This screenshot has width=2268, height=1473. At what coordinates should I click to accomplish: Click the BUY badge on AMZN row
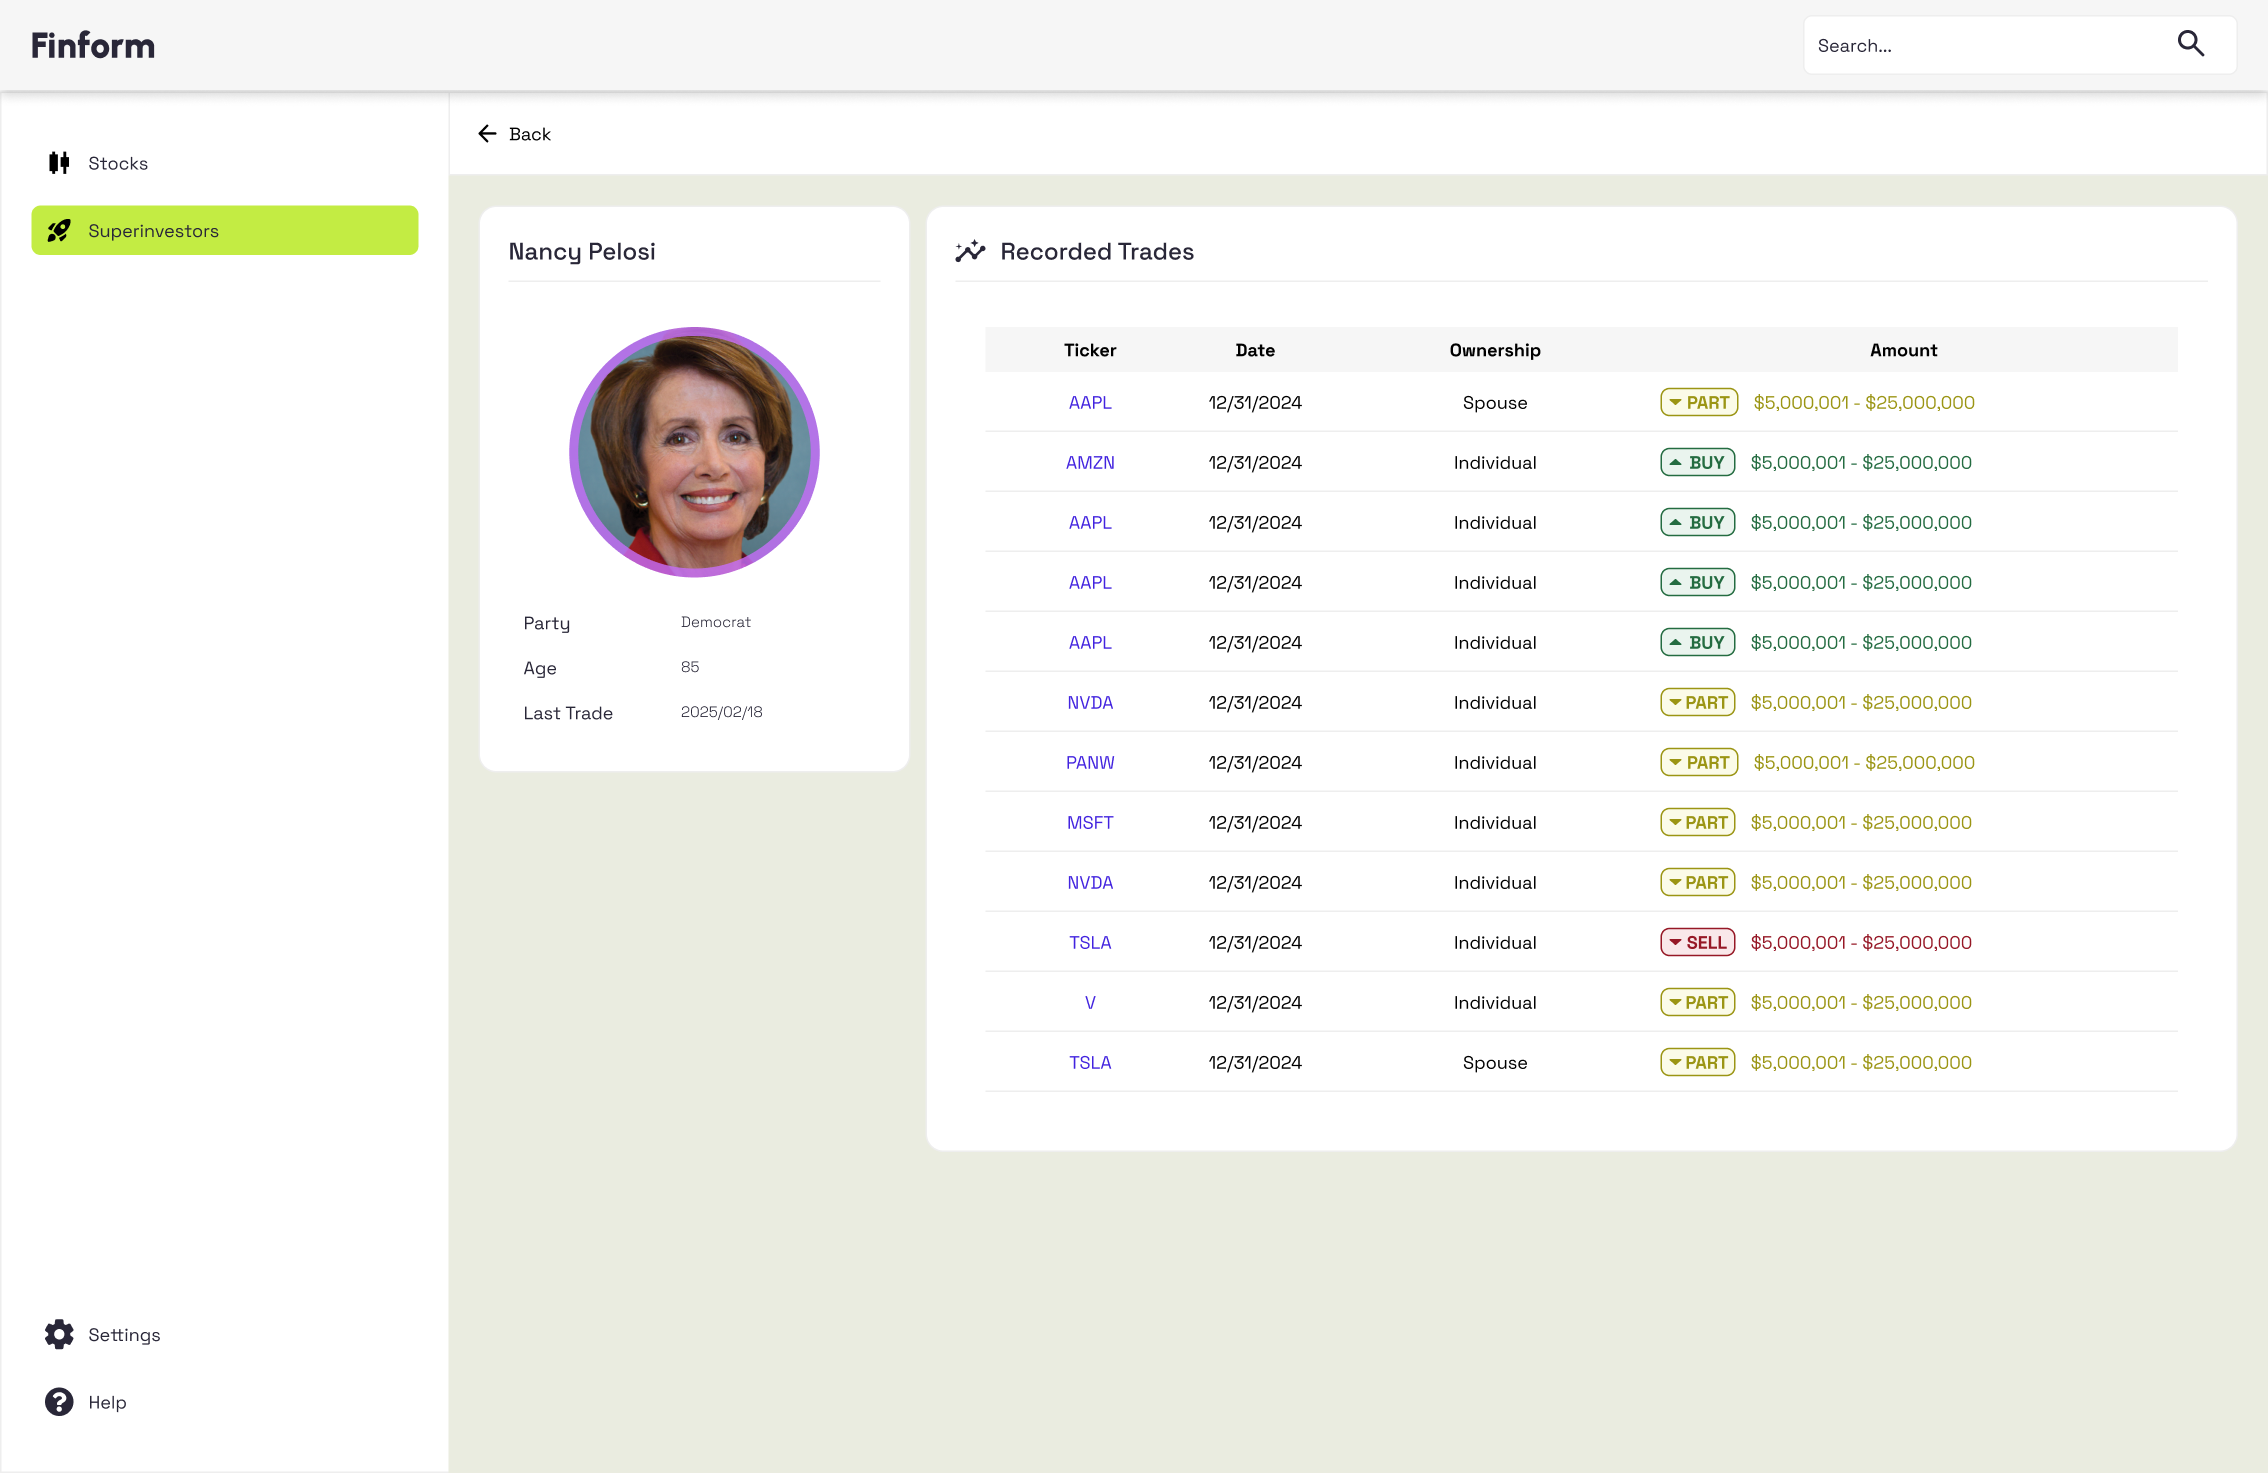1698,463
